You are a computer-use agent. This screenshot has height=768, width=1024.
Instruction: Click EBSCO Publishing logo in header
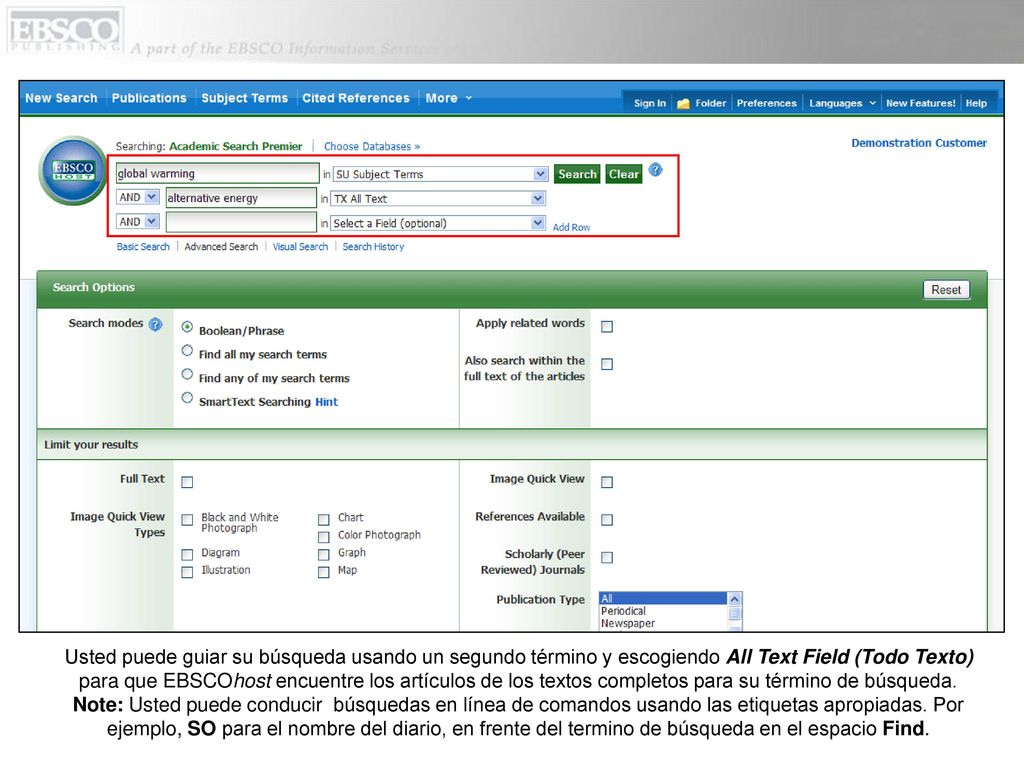pos(64,31)
